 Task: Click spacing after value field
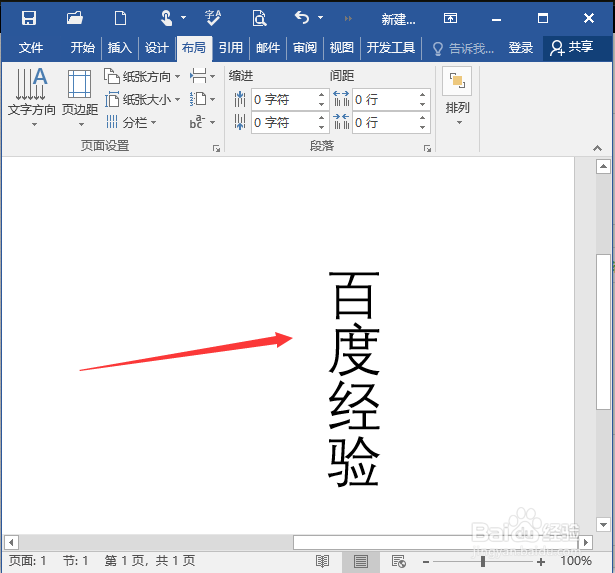(385, 122)
